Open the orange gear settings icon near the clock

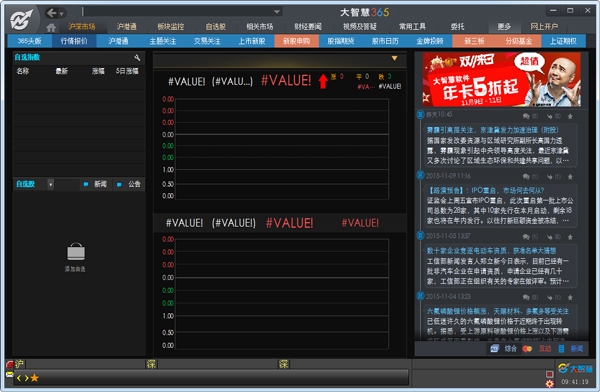click(549, 384)
